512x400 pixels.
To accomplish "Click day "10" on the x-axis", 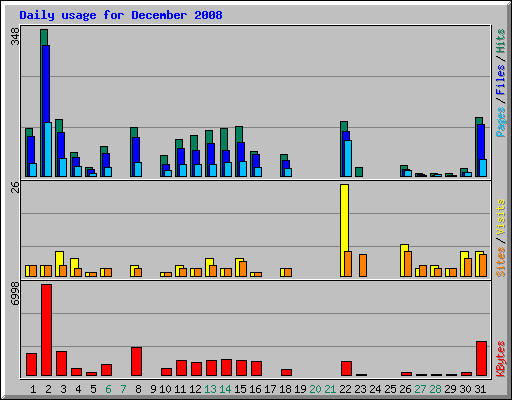I will [165, 389].
